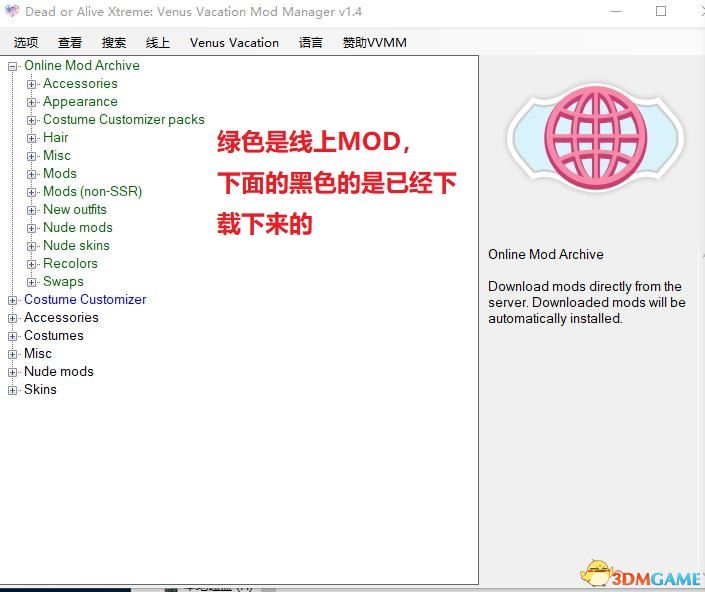Viewport: 705px width, 592px height.
Task: Click the 赞助VVMM menu item
Action: click(374, 43)
